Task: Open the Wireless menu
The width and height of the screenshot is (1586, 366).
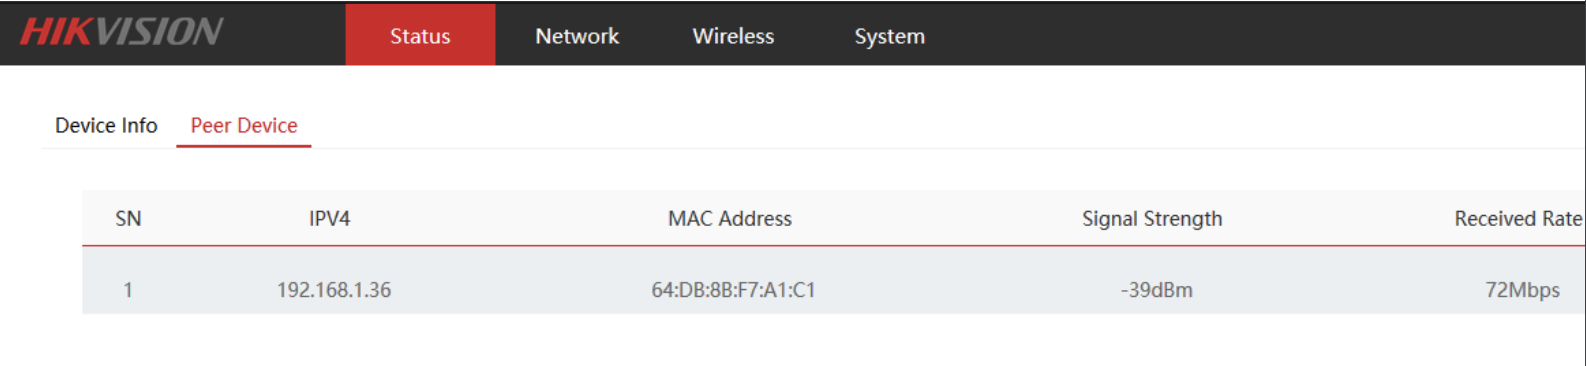Action: [x=733, y=36]
